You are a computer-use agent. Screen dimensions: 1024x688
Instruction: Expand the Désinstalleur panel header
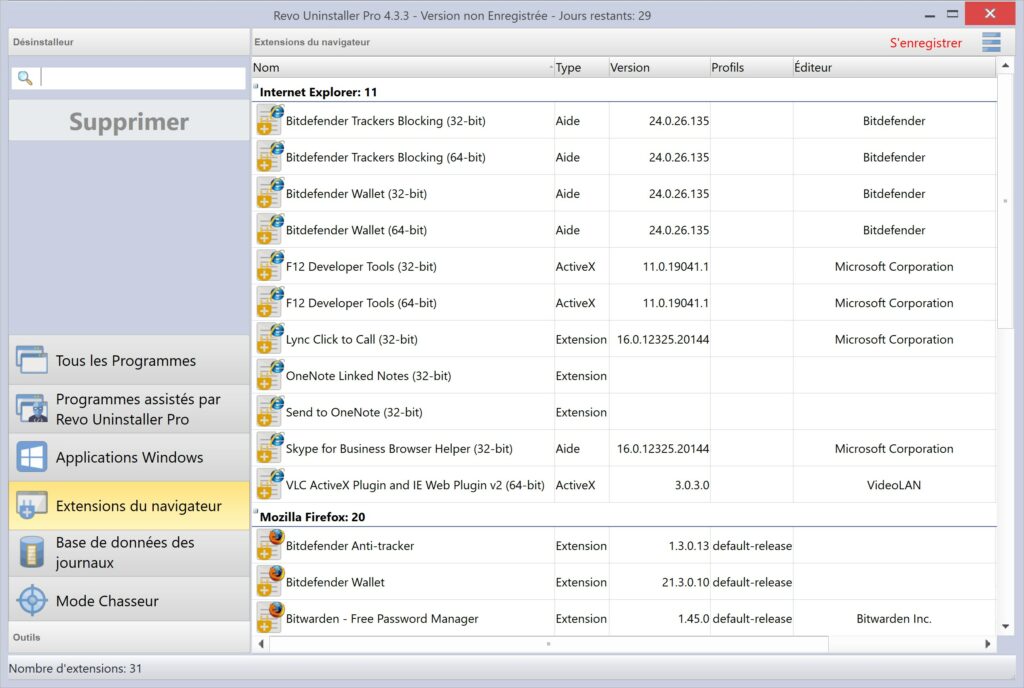tap(129, 42)
